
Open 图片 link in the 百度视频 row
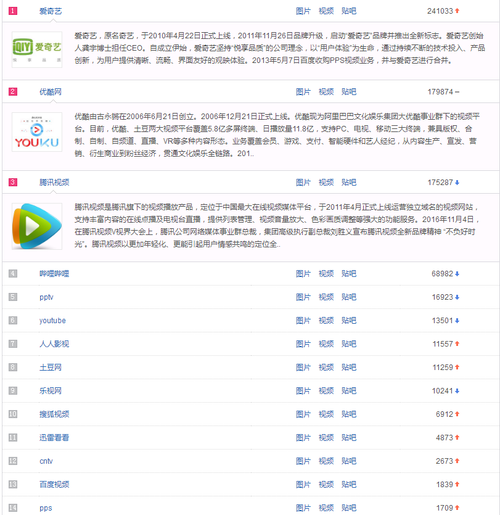tap(303, 484)
